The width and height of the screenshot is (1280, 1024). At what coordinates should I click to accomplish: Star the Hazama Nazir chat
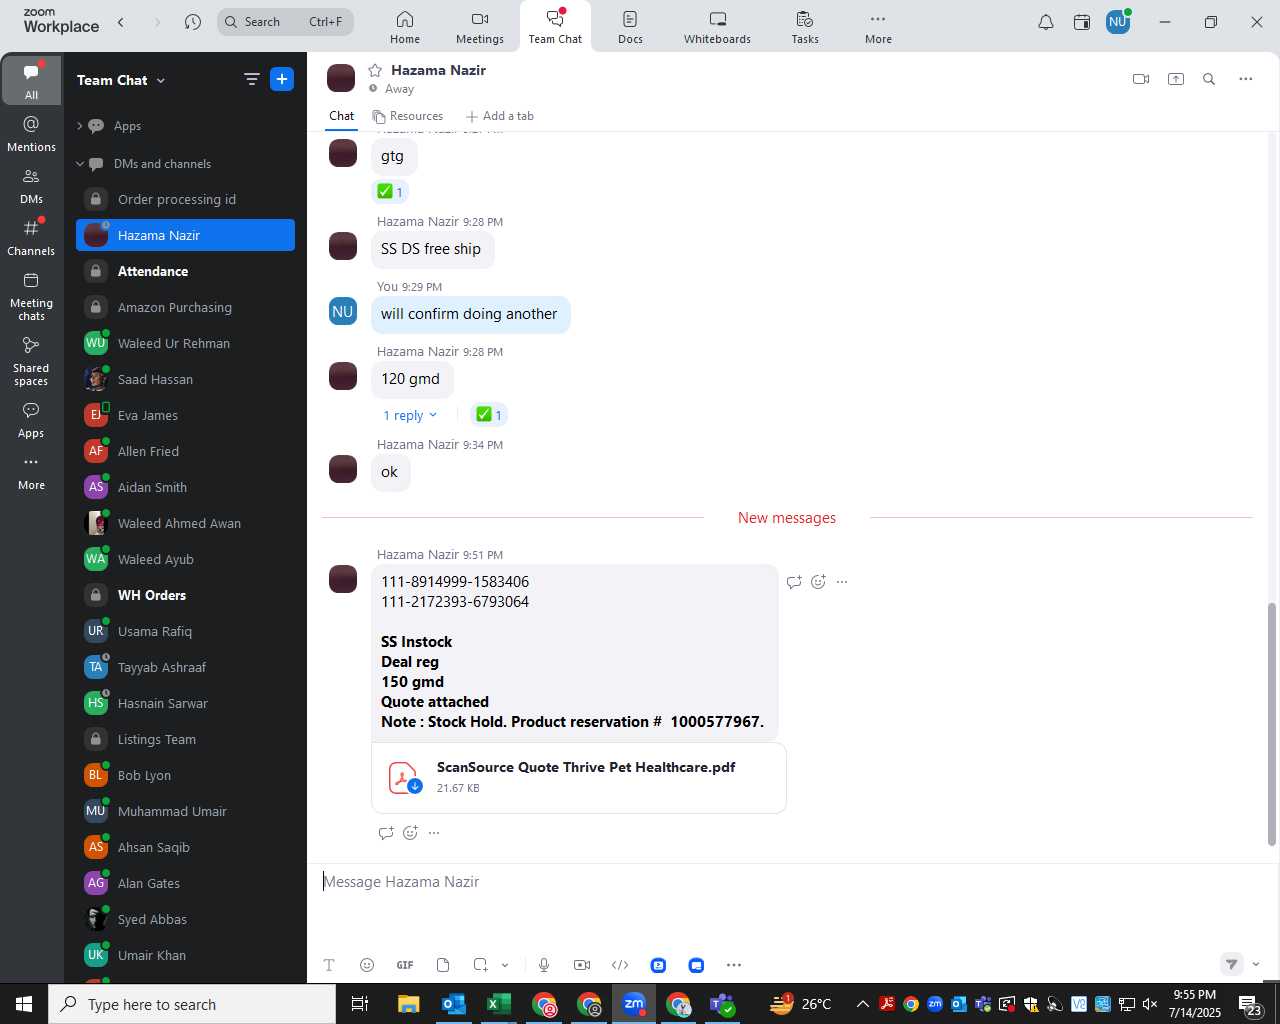[x=375, y=70]
